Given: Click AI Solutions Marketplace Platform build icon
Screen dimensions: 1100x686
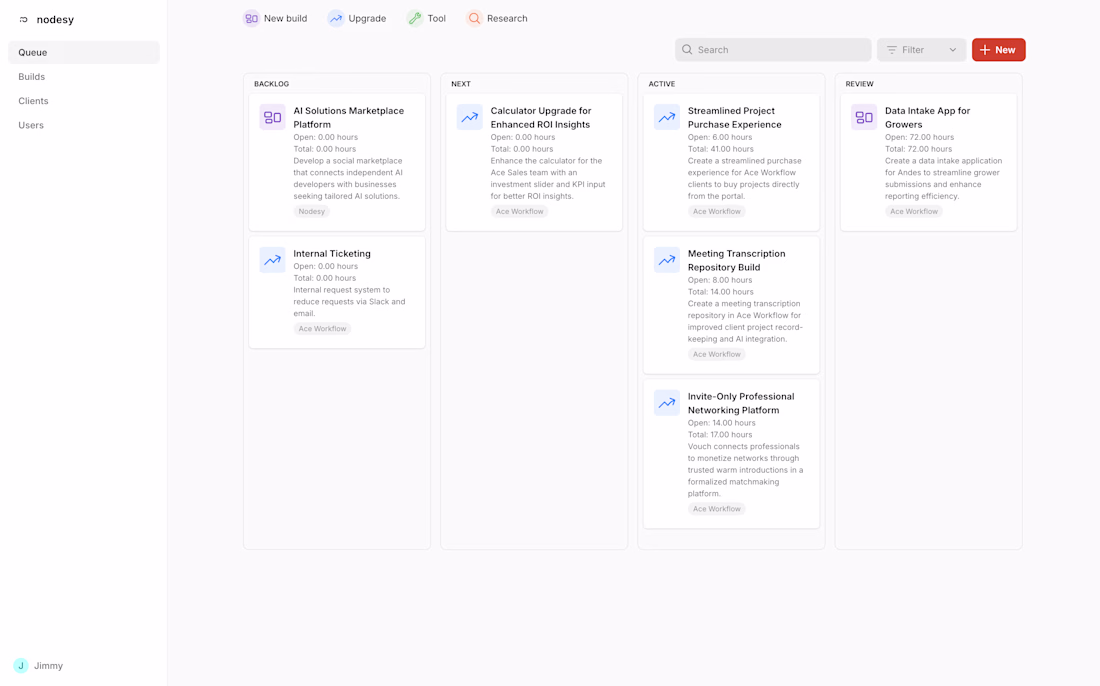Looking at the screenshot, I should tap(272, 117).
